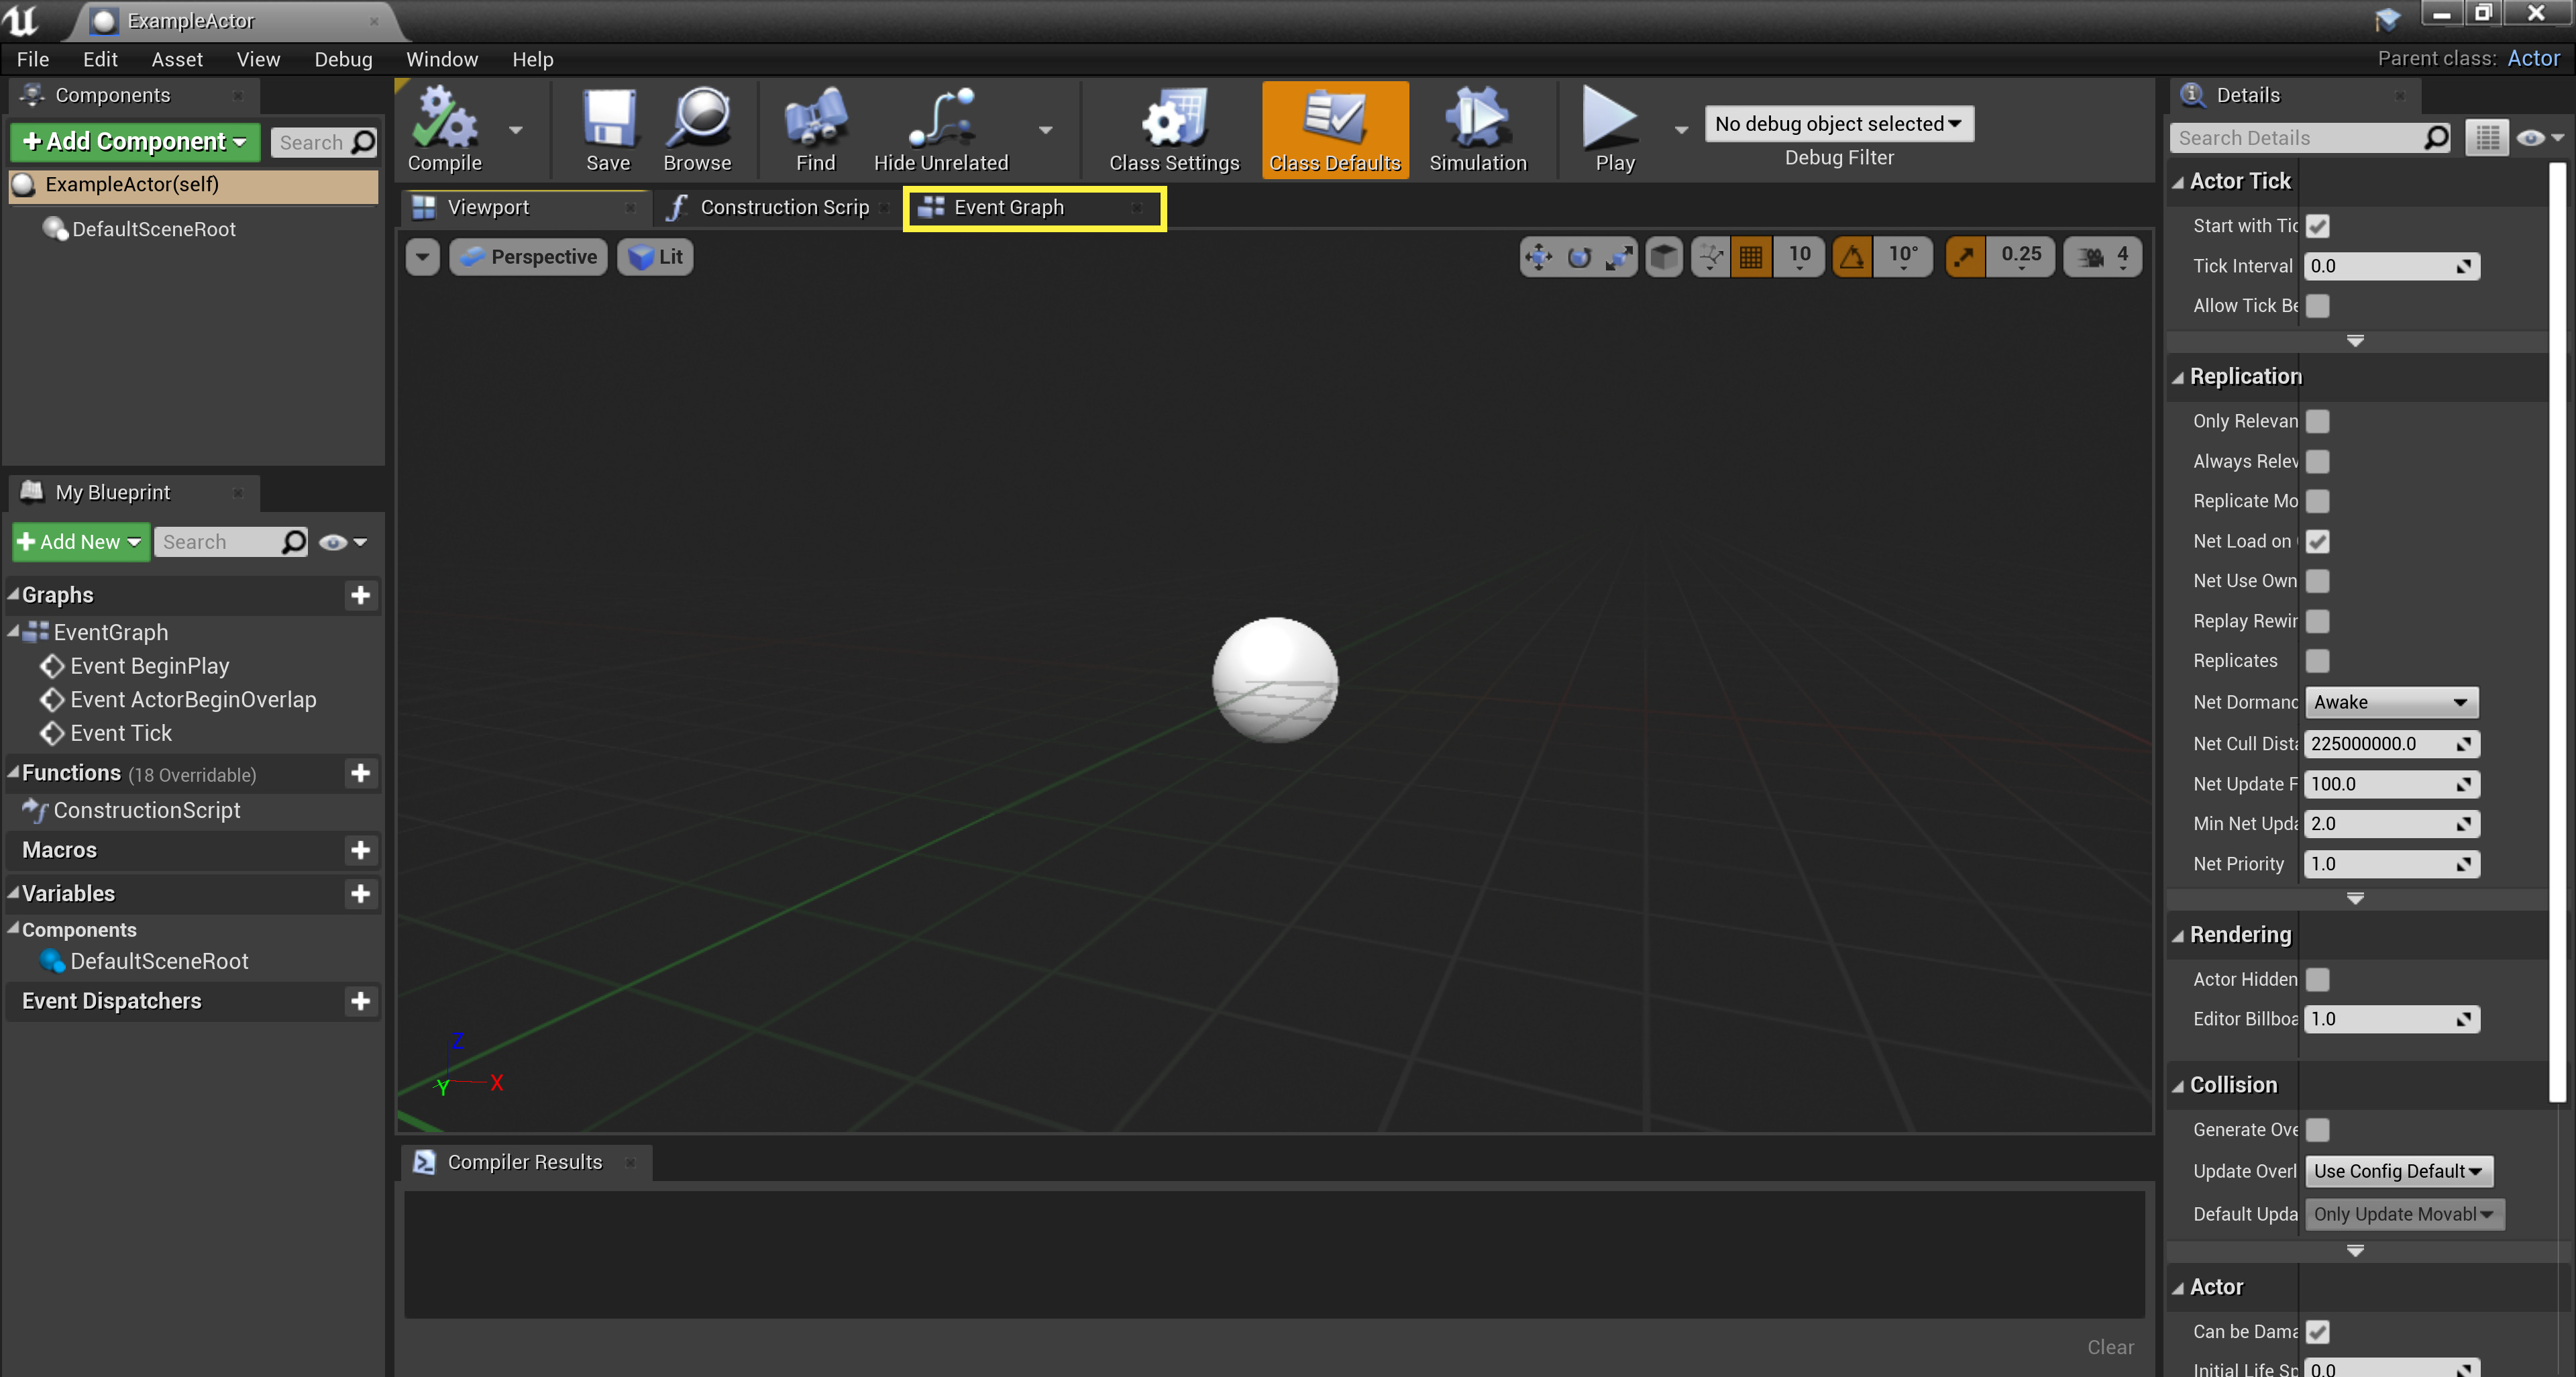Uncheck Start with Tick Enabled

[x=2318, y=226]
